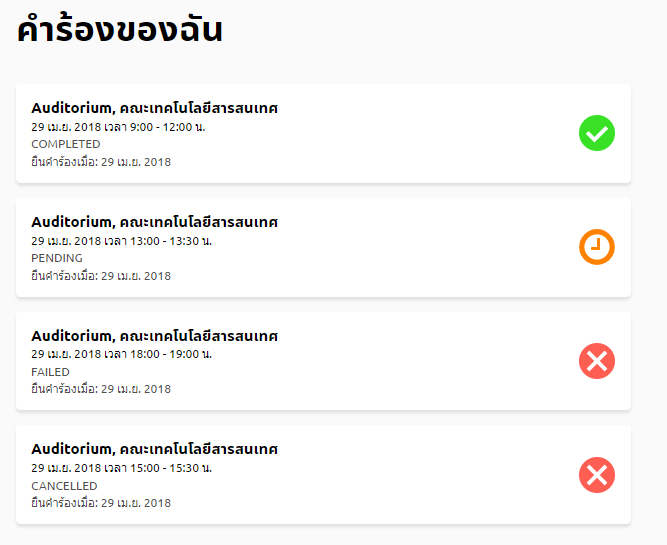The width and height of the screenshot is (667, 545).
Task: Click submission date line of cancelled request
Action: coord(101,503)
